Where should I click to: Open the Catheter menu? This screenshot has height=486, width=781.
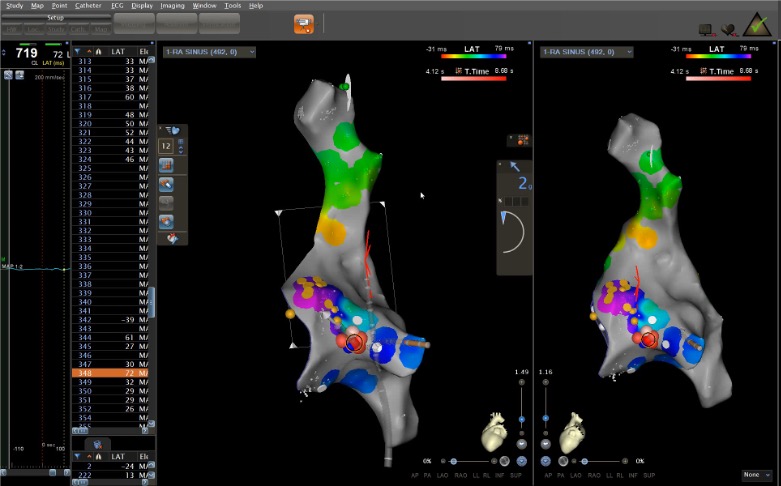(88, 6)
